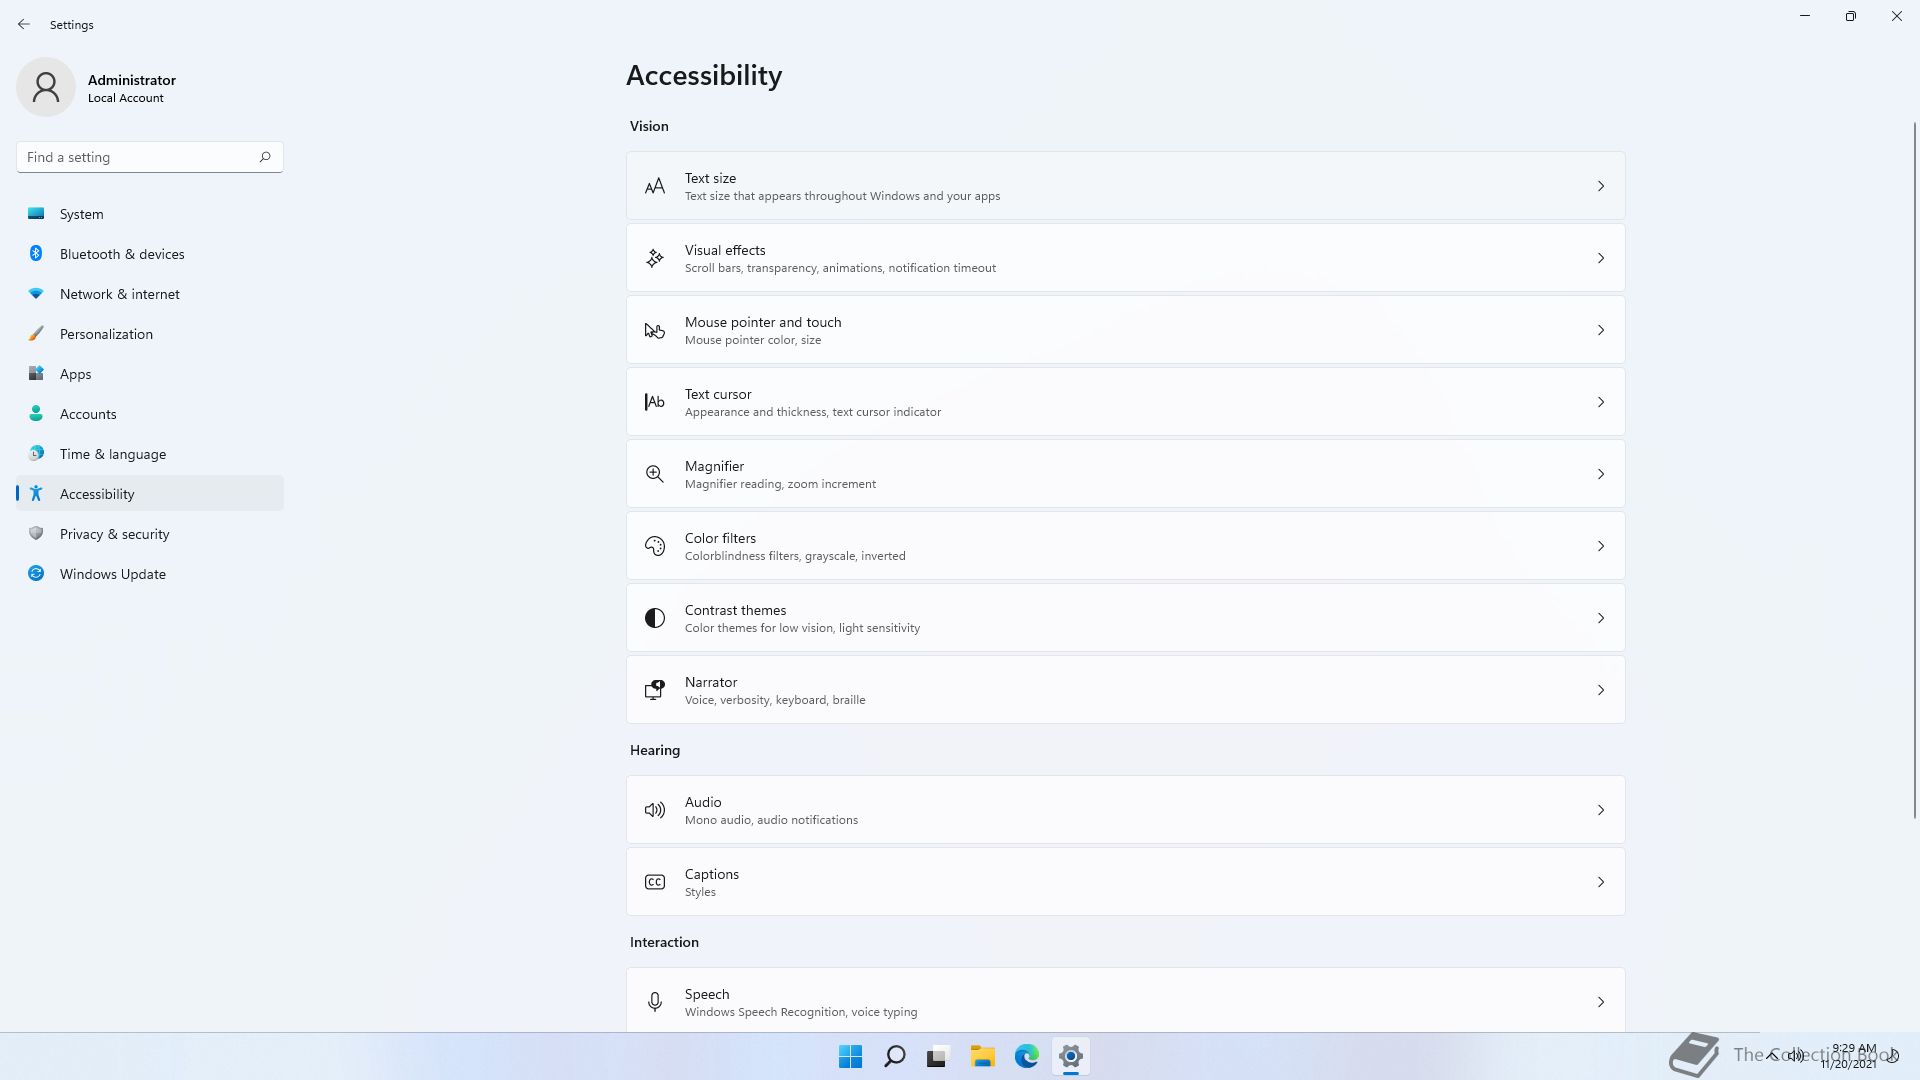Open Privacy & security section
1920x1080 pixels.
pyautogui.click(x=150, y=533)
